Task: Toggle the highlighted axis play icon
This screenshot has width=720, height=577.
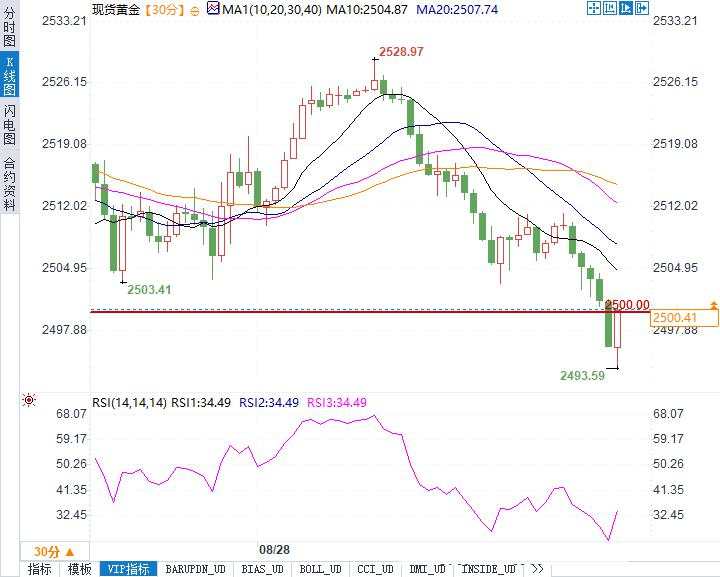Action: coord(625,8)
